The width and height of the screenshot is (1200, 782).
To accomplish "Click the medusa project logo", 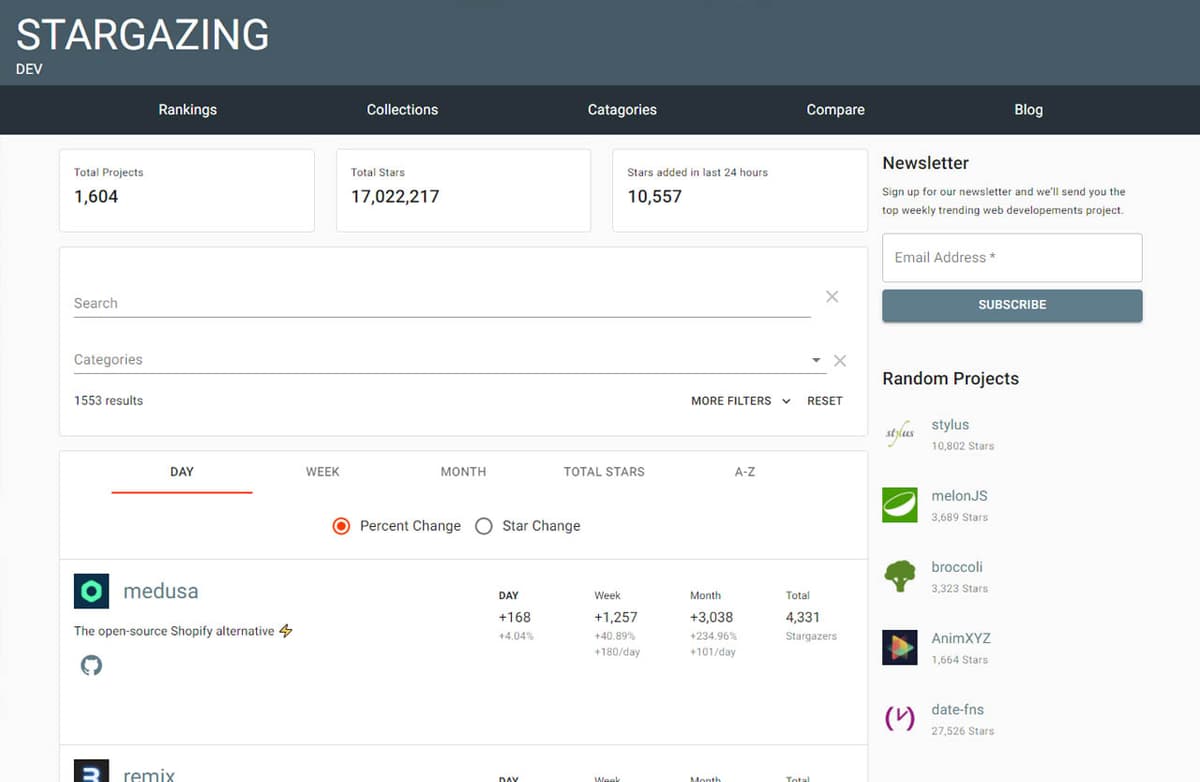I will pos(91,591).
